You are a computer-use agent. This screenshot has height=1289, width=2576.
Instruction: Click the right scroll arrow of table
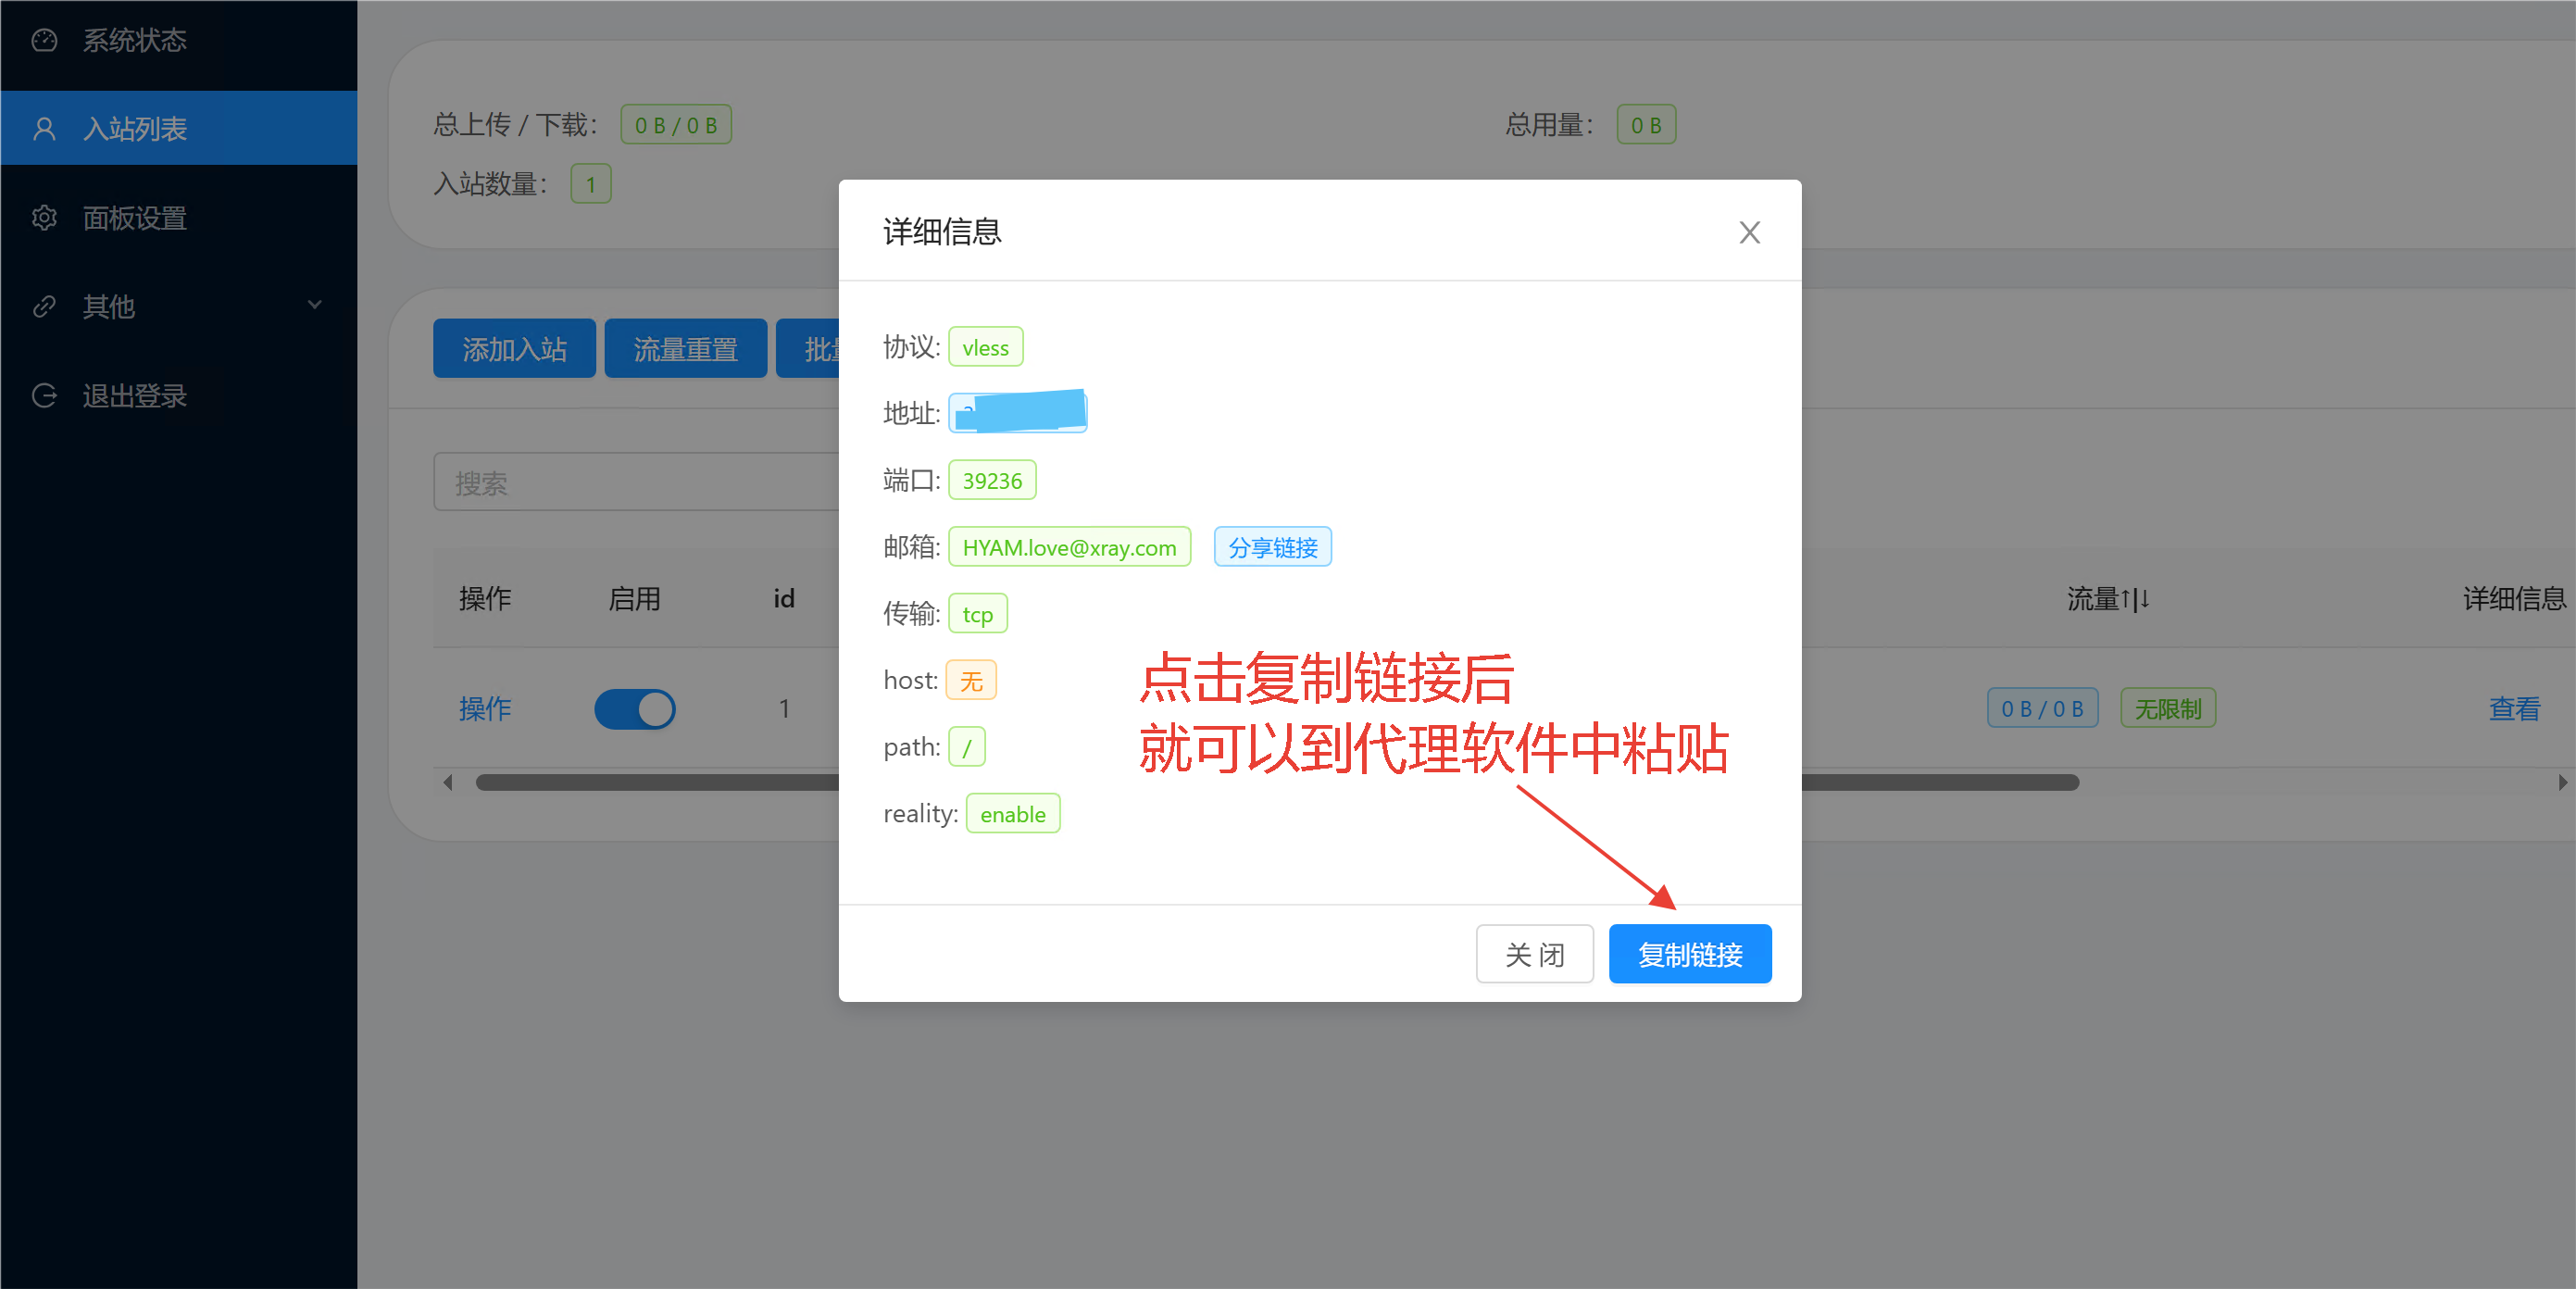2562,783
